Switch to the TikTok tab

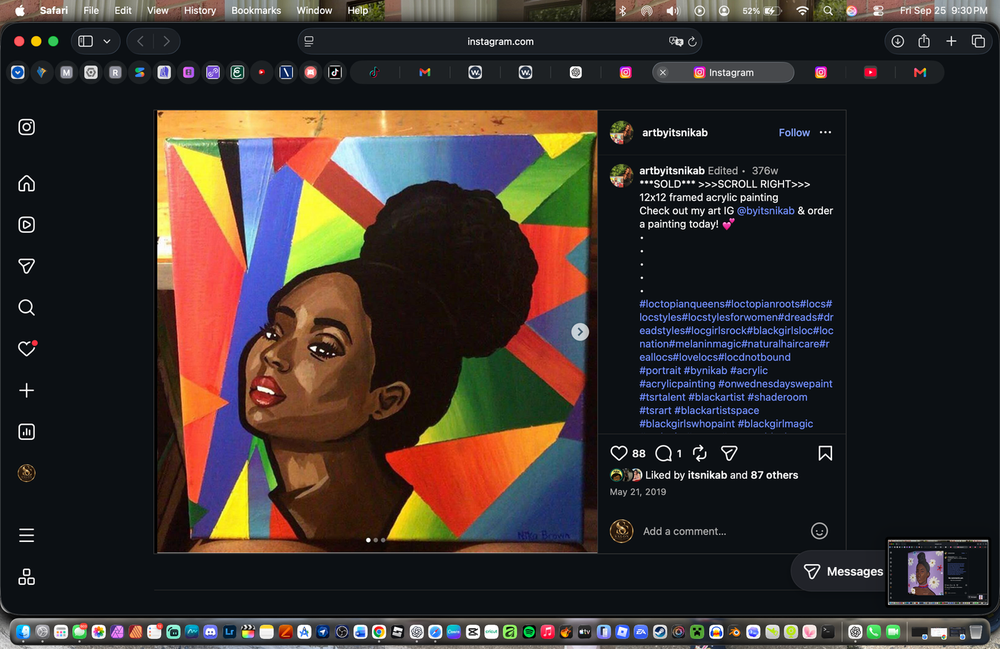[x=374, y=73]
